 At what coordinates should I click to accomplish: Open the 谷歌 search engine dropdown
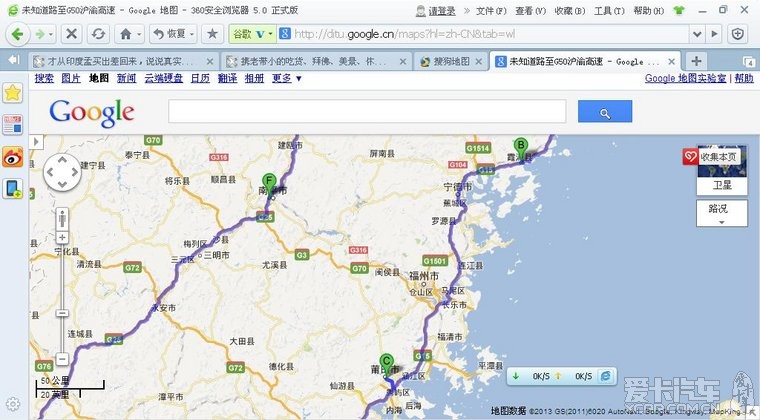click(253, 34)
